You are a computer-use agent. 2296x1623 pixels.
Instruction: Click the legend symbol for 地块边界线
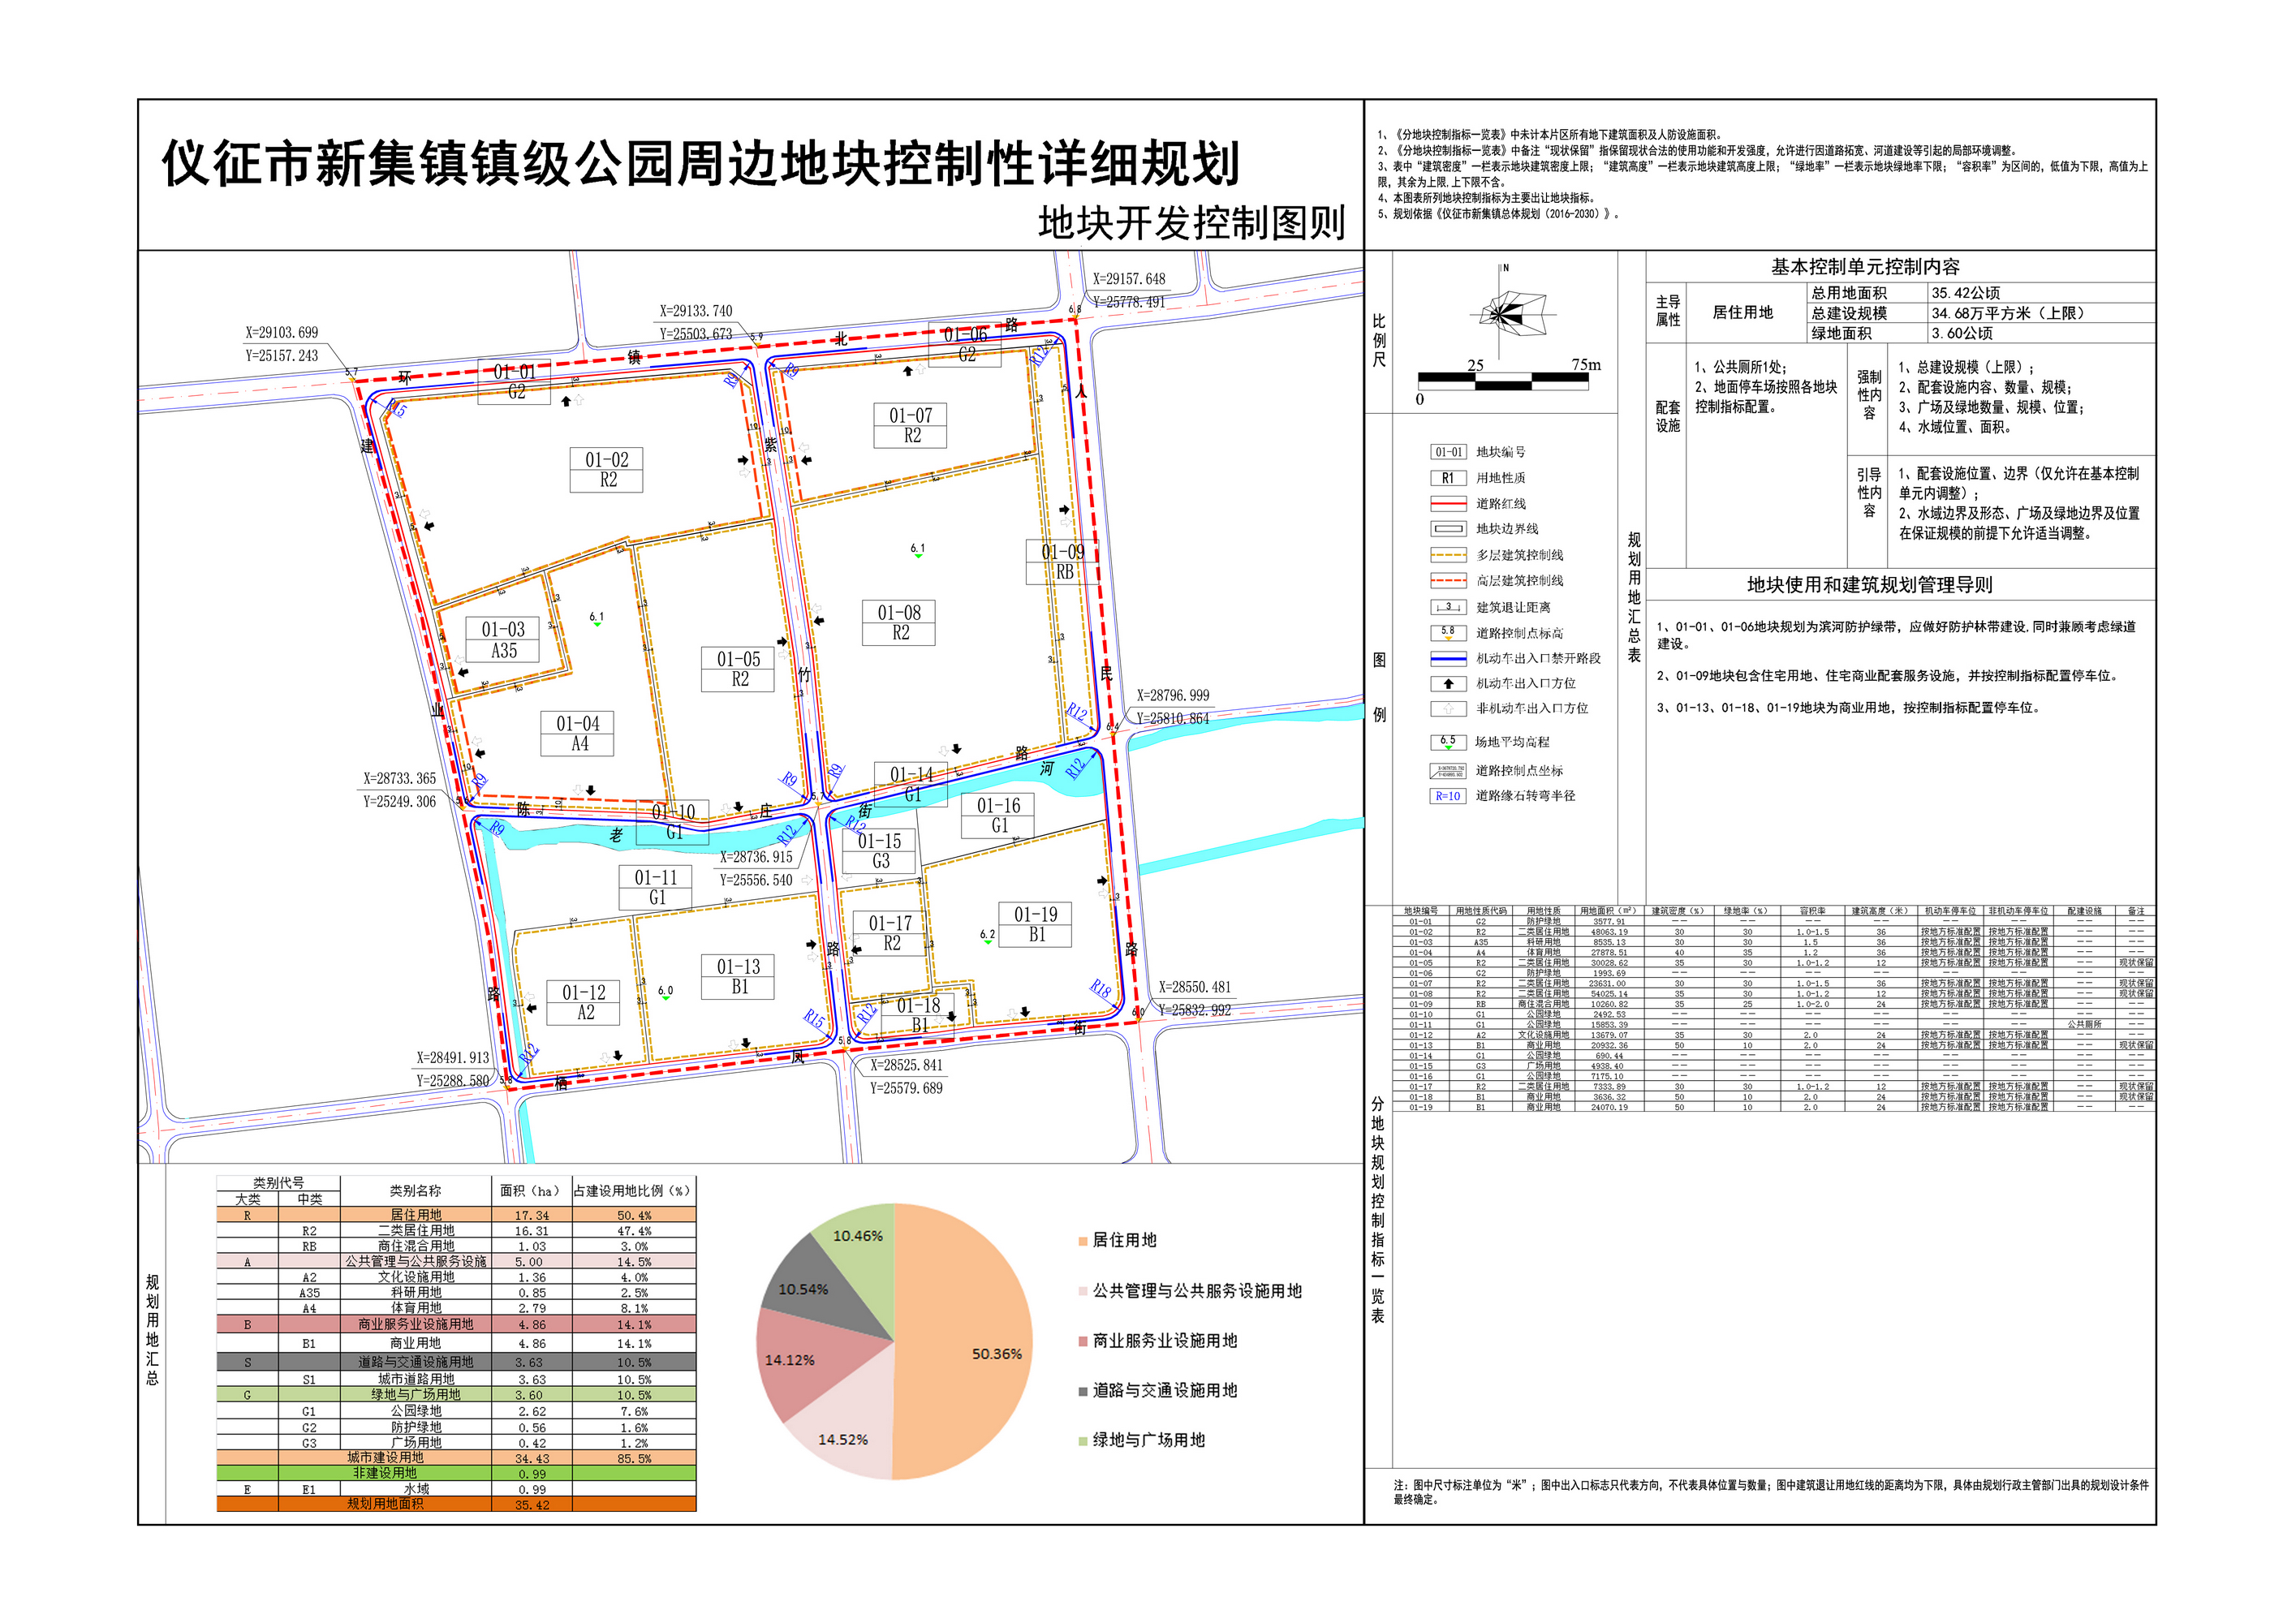[1448, 529]
